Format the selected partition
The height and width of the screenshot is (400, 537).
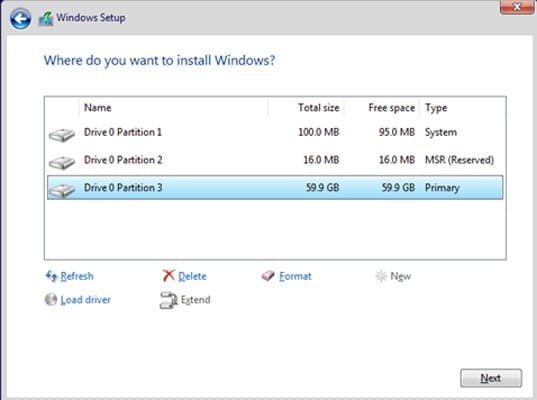pos(295,276)
